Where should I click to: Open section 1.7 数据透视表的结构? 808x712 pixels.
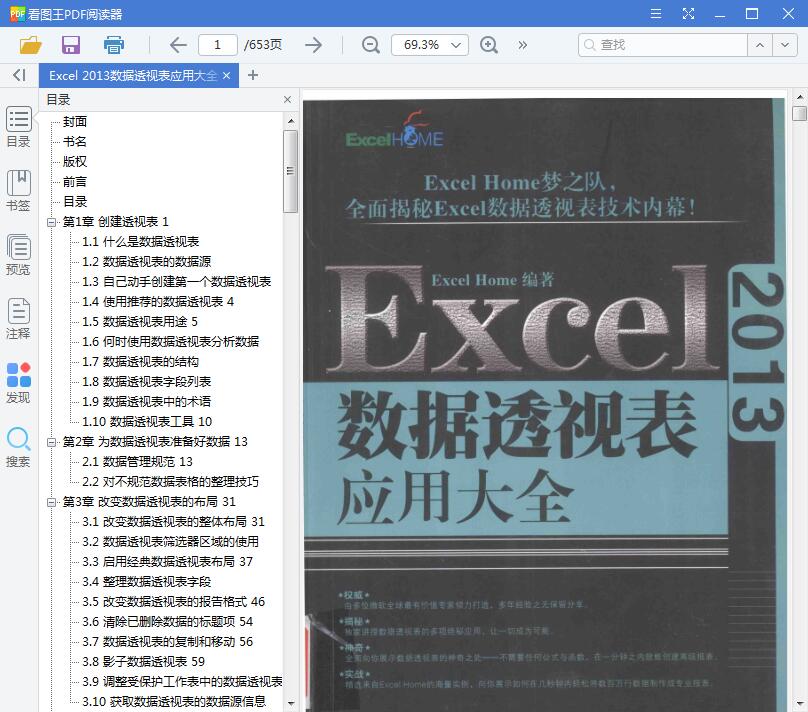(x=141, y=362)
